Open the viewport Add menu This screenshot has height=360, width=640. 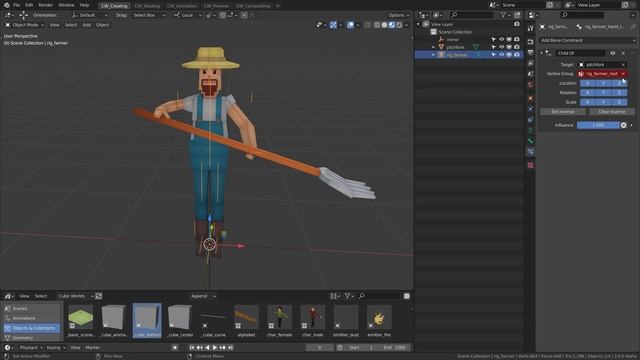point(87,25)
